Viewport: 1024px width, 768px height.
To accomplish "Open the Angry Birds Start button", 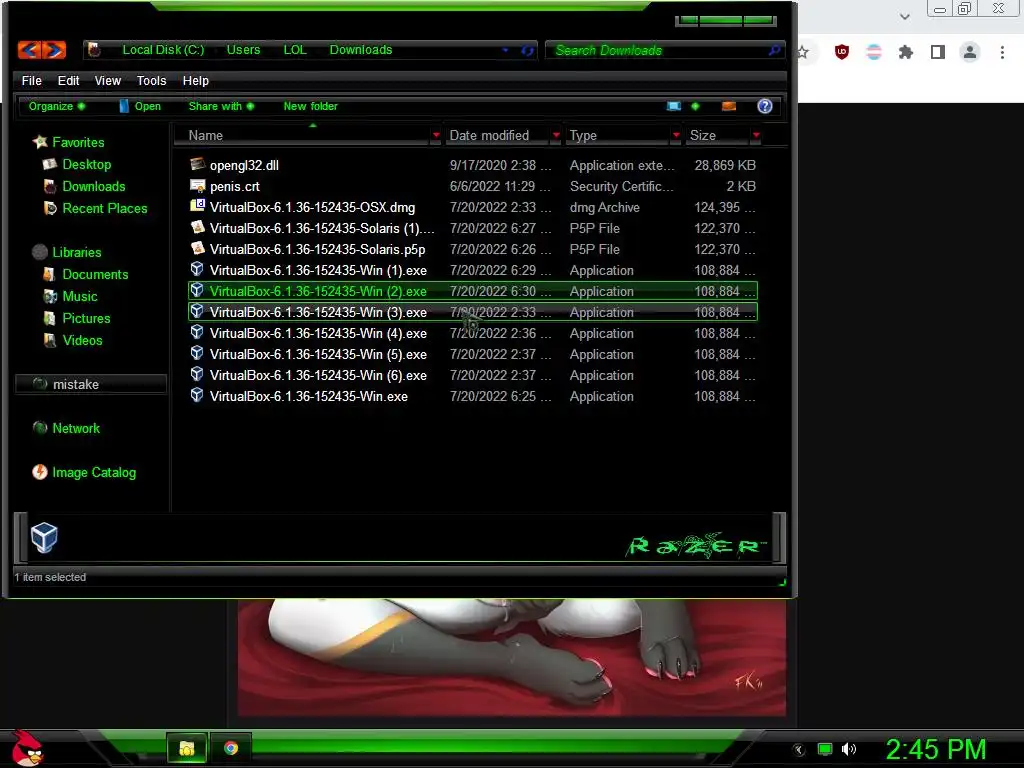I will click(27, 748).
